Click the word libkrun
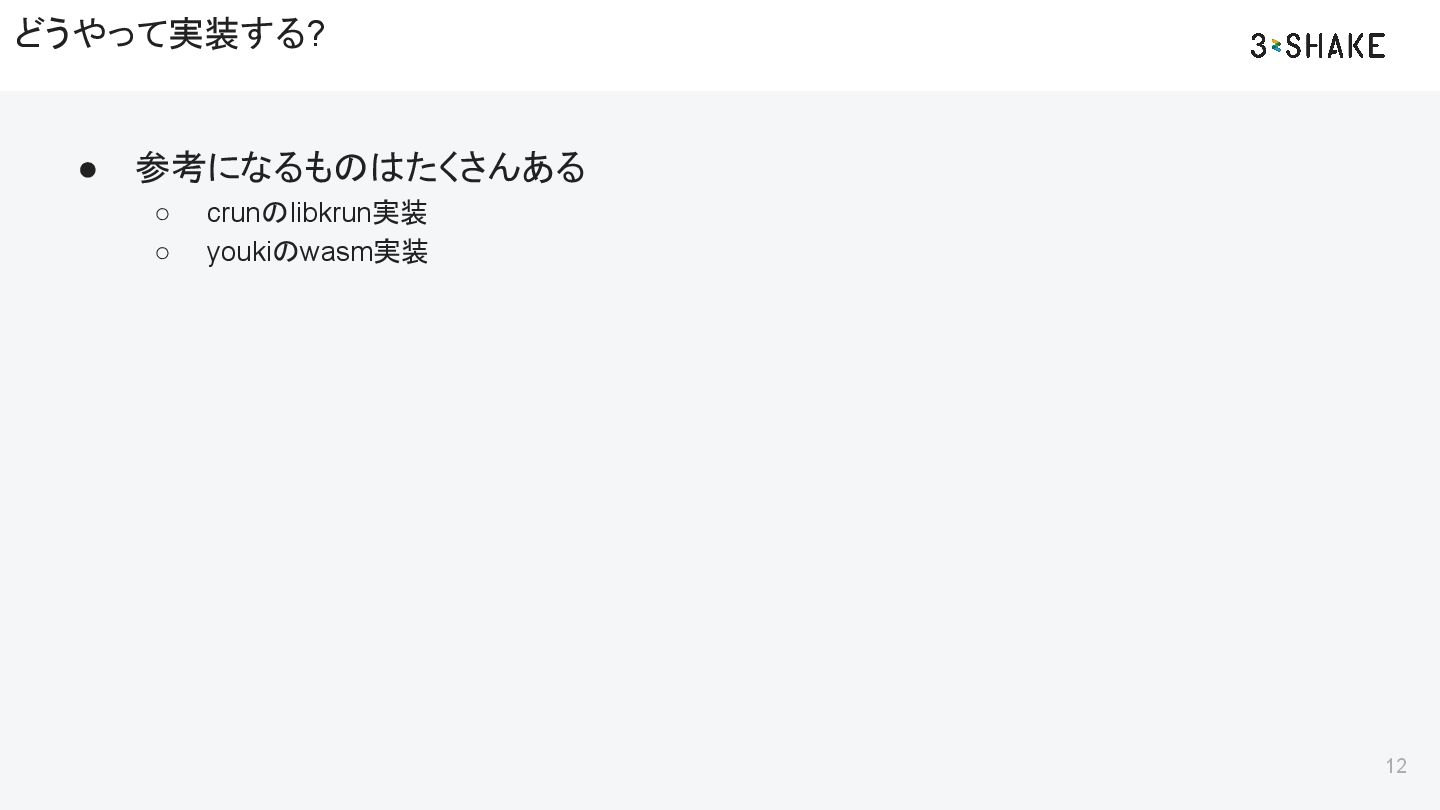Viewport: 1440px width, 810px height. tap(330, 213)
